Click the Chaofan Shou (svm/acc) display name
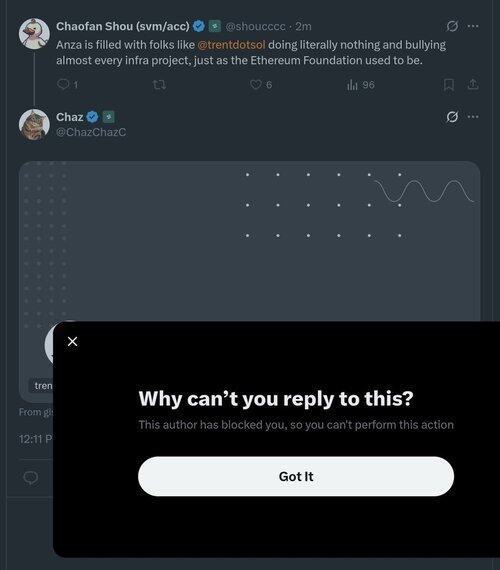500x570 pixels. point(123,26)
